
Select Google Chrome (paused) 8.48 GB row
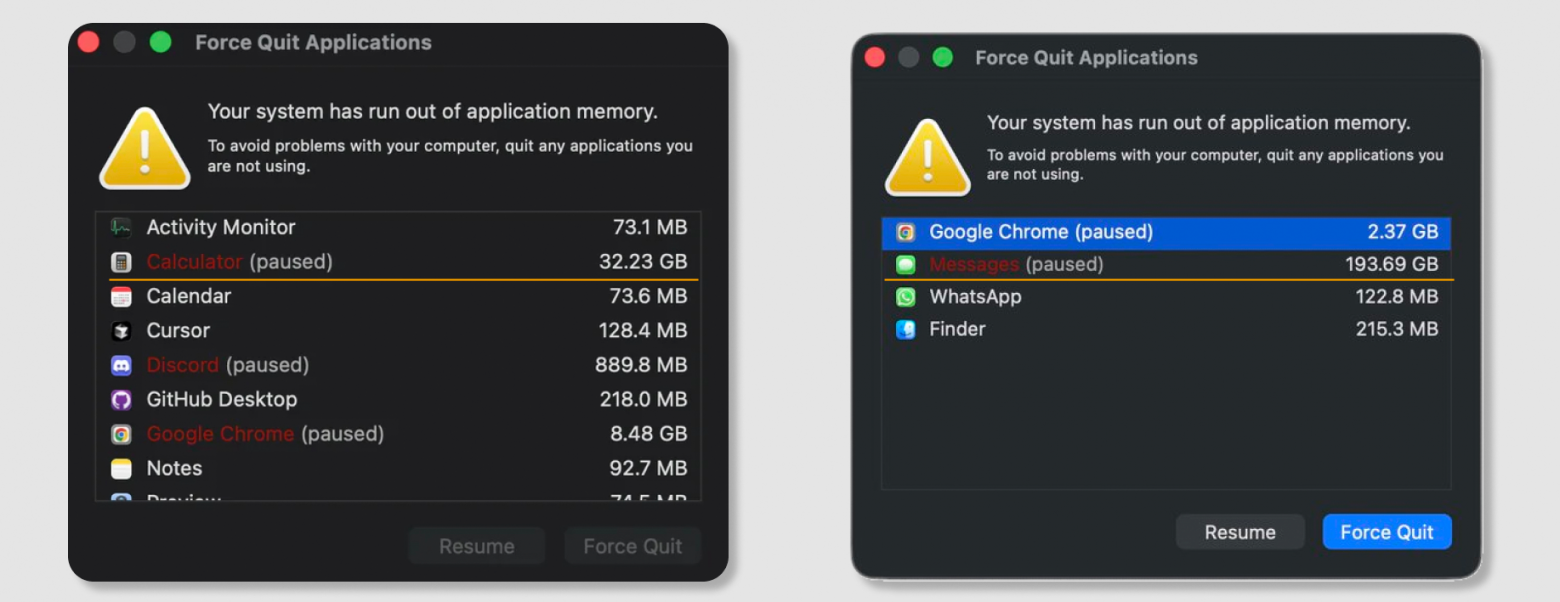click(x=400, y=434)
